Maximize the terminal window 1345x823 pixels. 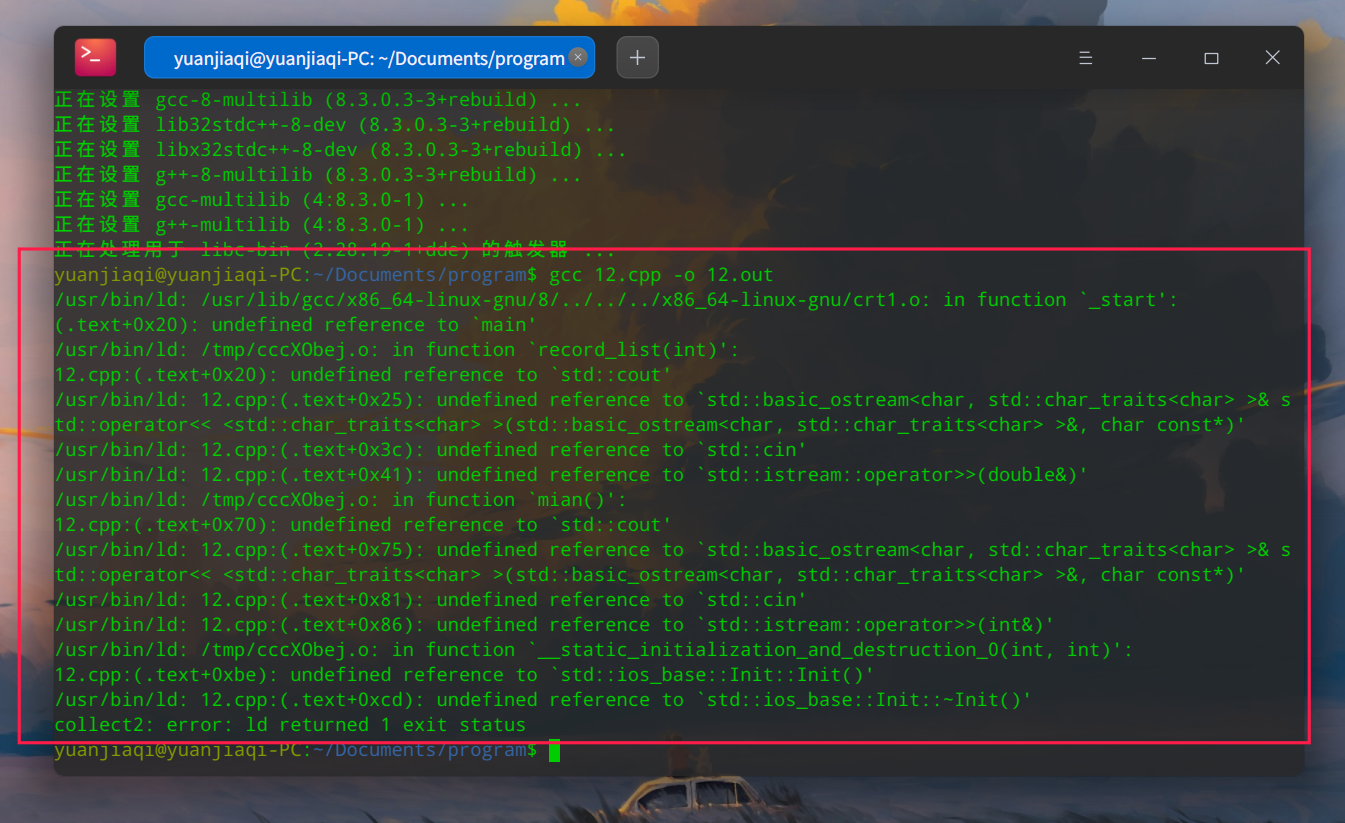click(1211, 58)
